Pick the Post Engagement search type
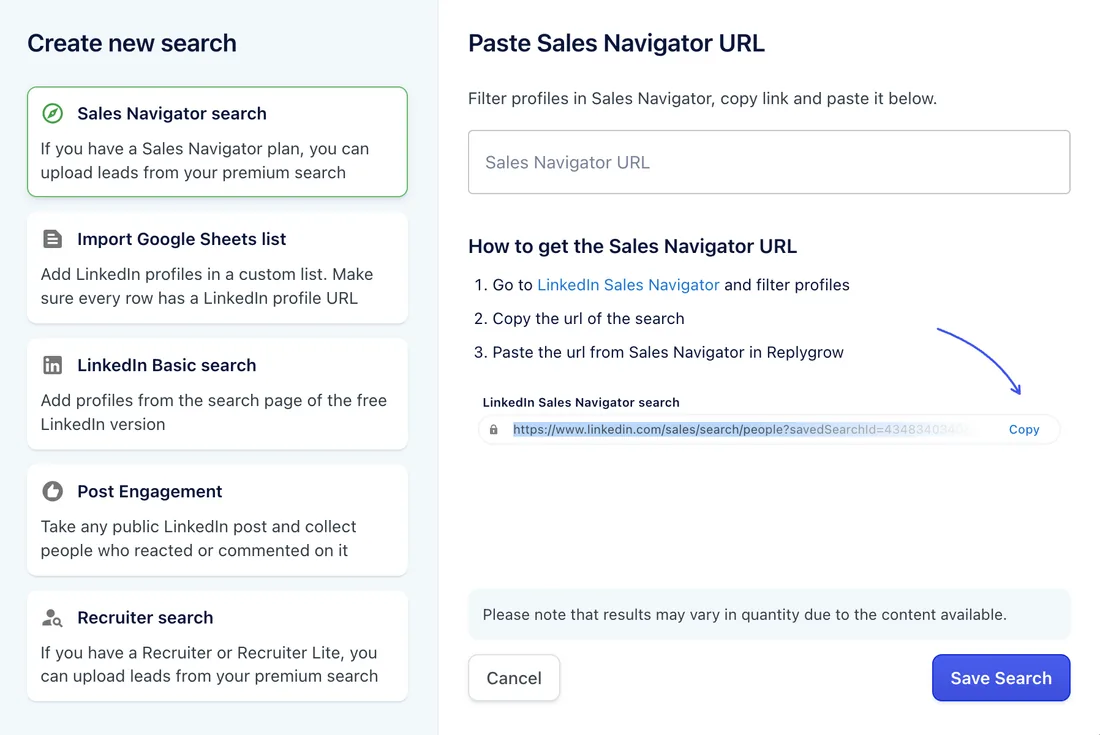The width and height of the screenshot is (1100, 735). [217, 520]
